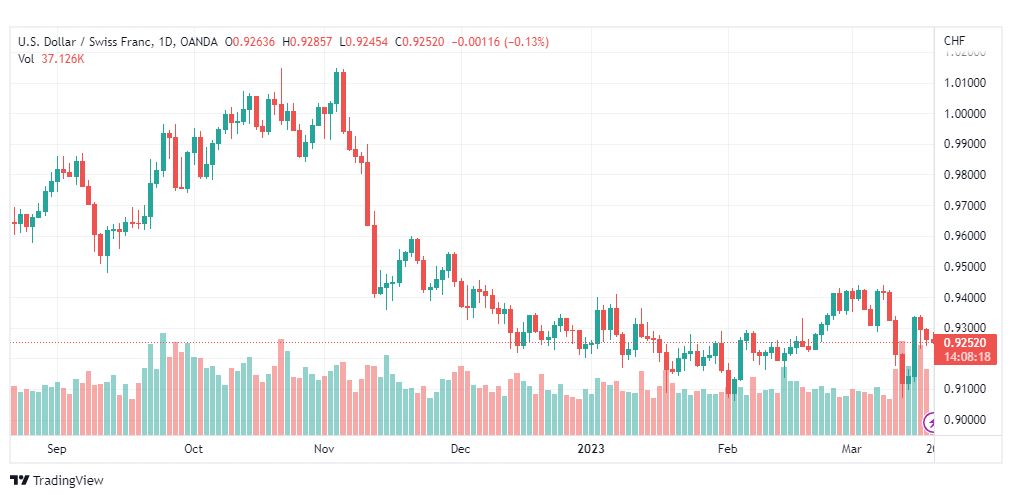
Task: Click the TradingView logo icon
Action: (20, 481)
